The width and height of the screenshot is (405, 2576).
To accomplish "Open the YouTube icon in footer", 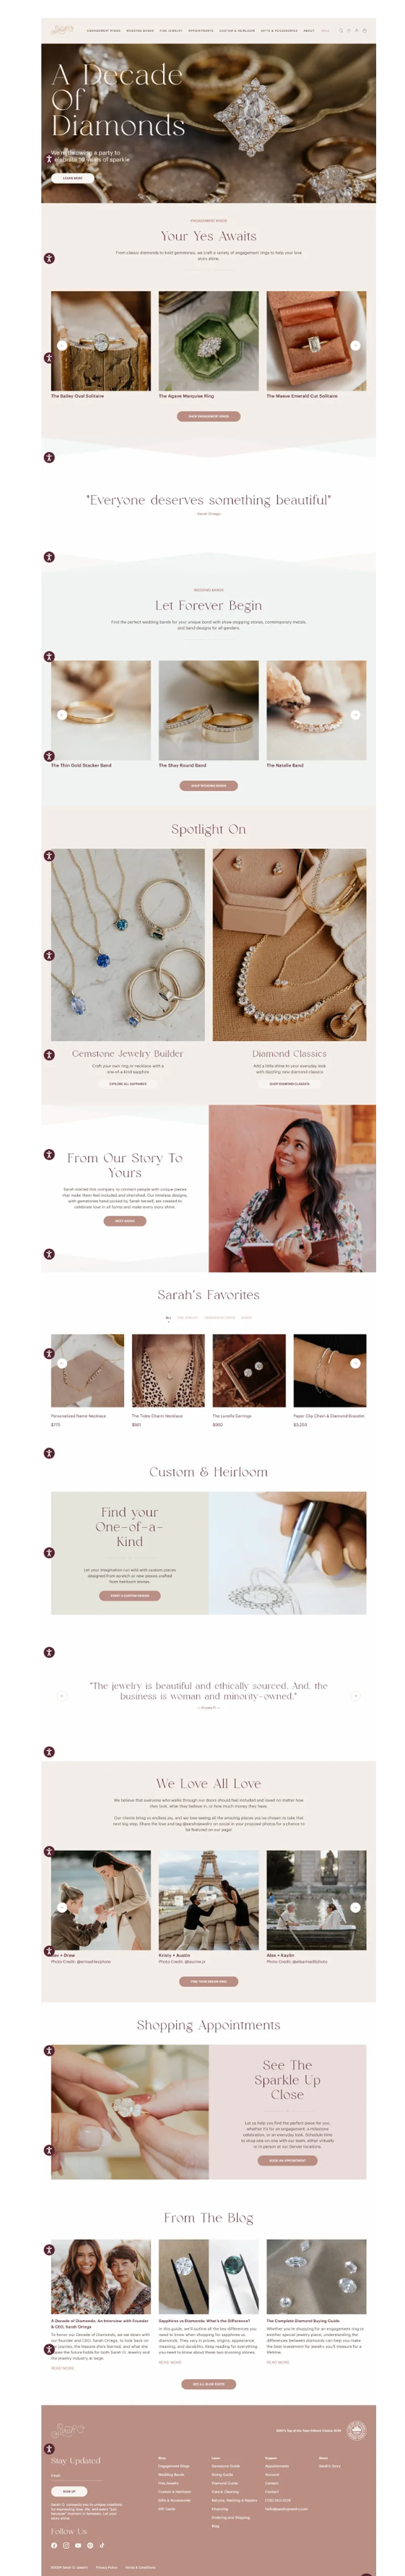I will pos(78,2546).
